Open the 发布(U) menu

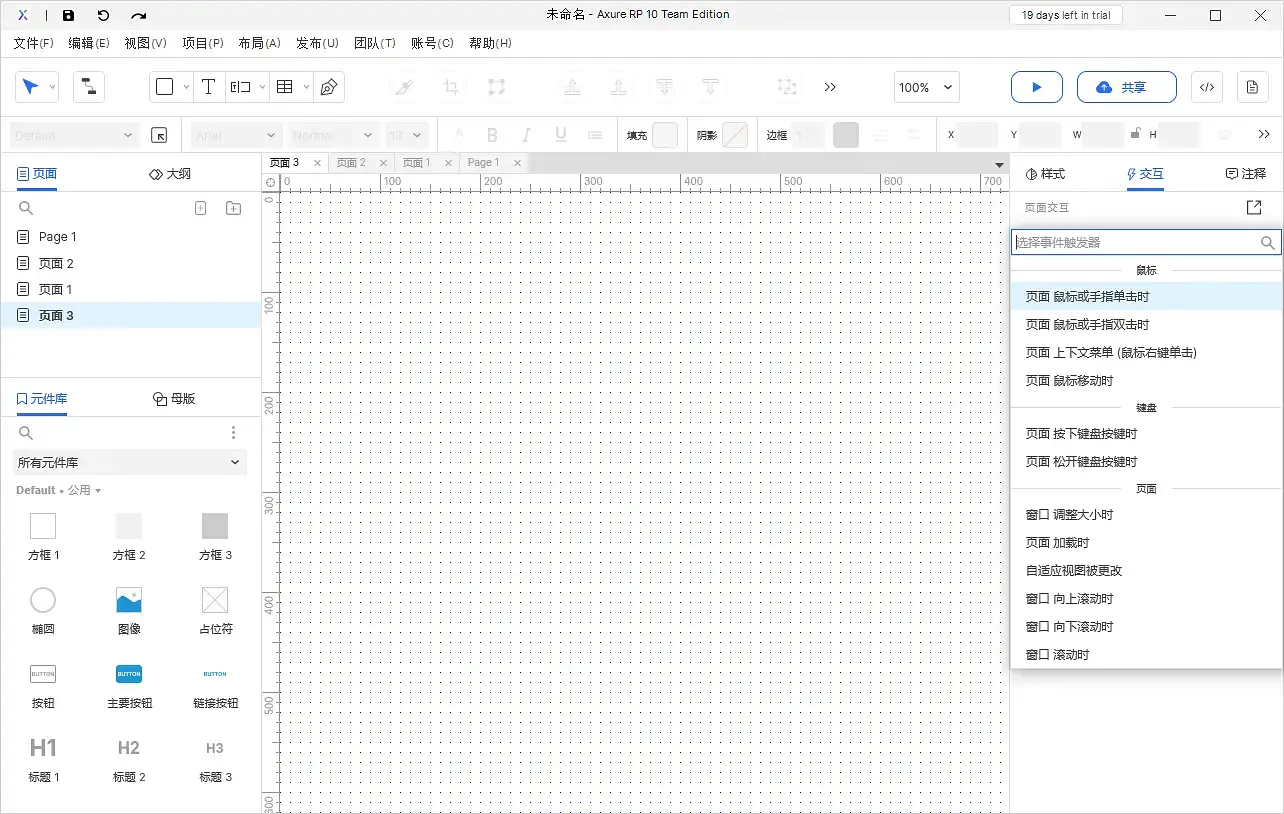pyautogui.click(x=317, y=43)
